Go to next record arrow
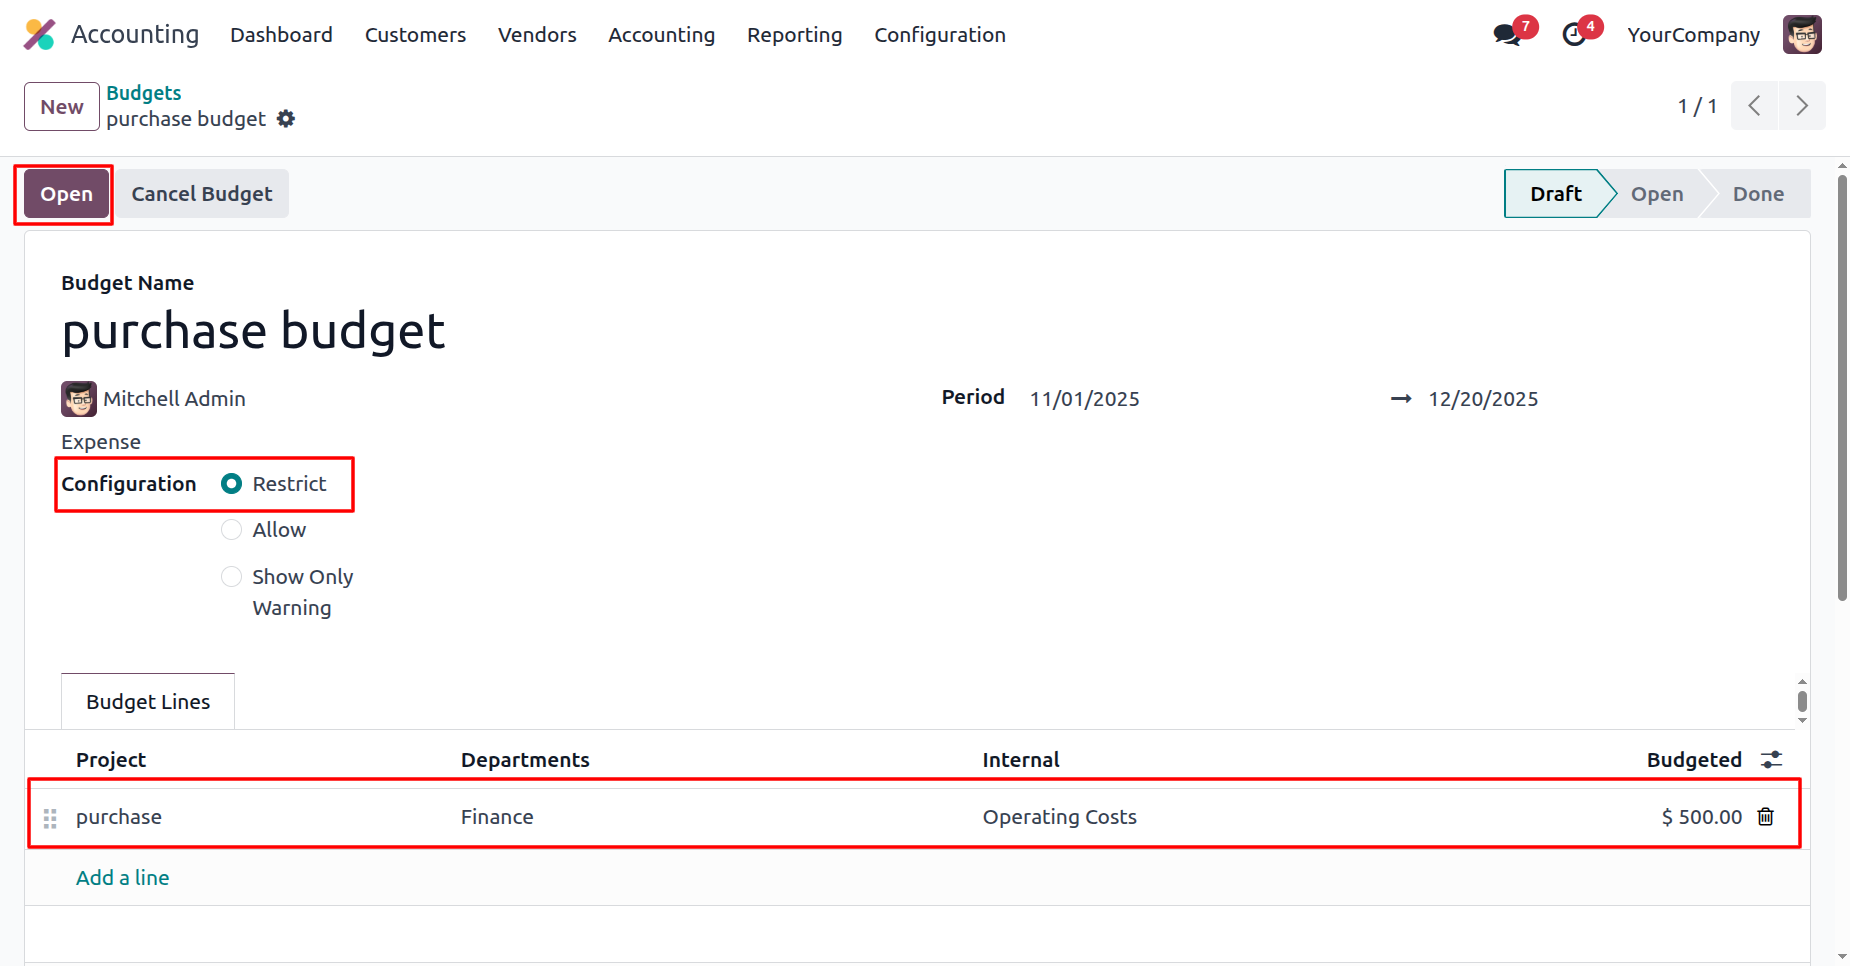Viewport: 1850px width, 966px height. (1801, 106)
